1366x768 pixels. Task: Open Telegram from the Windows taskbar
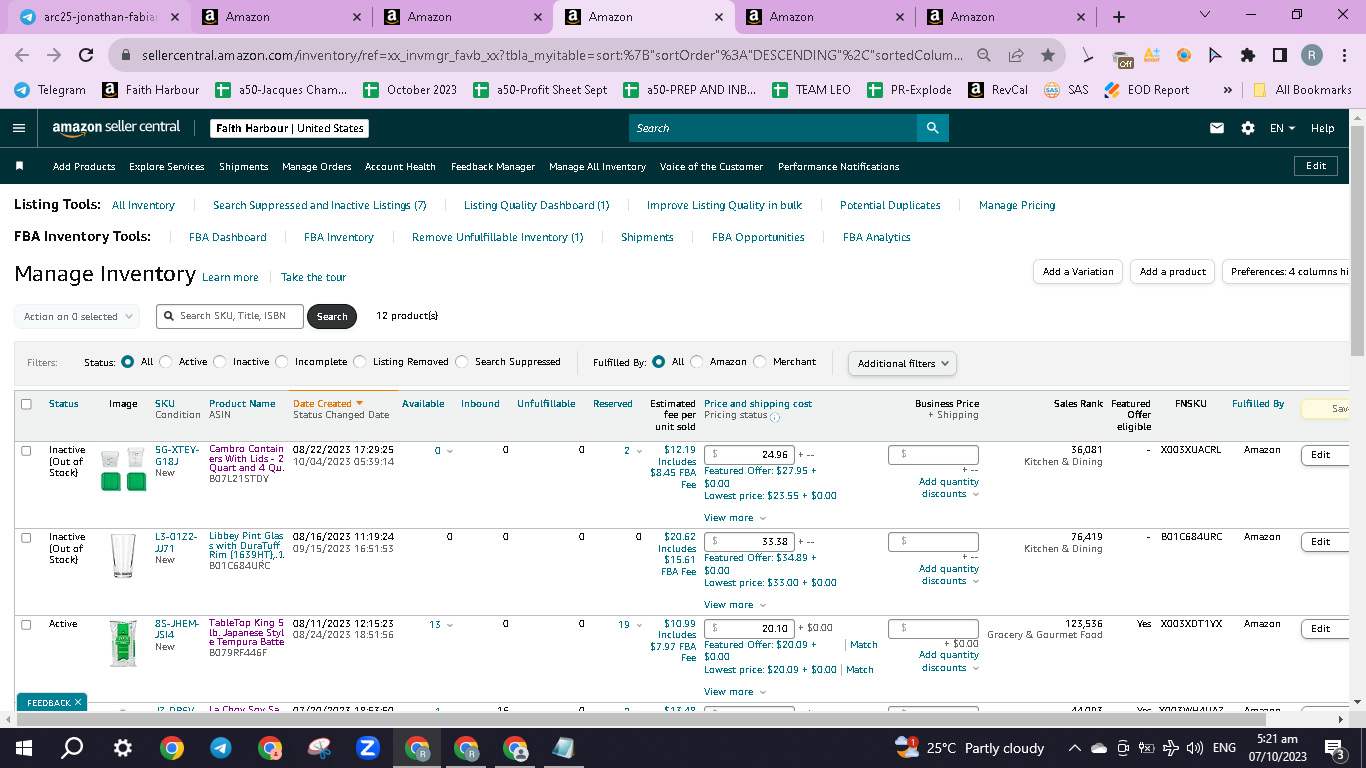(221, 748)
